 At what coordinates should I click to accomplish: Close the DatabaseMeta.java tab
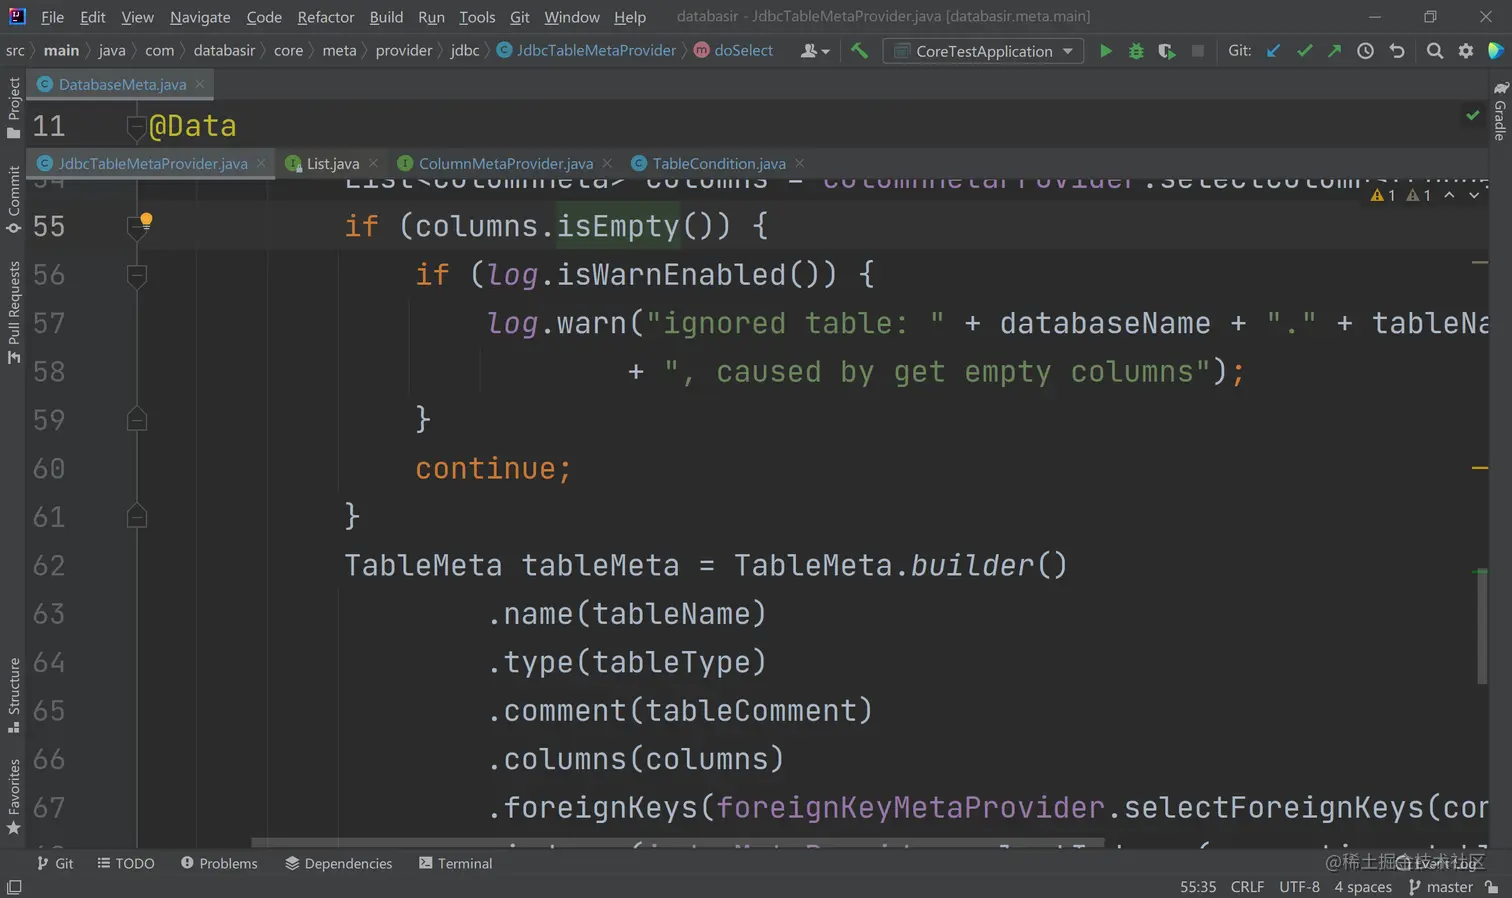click(200, 84)
